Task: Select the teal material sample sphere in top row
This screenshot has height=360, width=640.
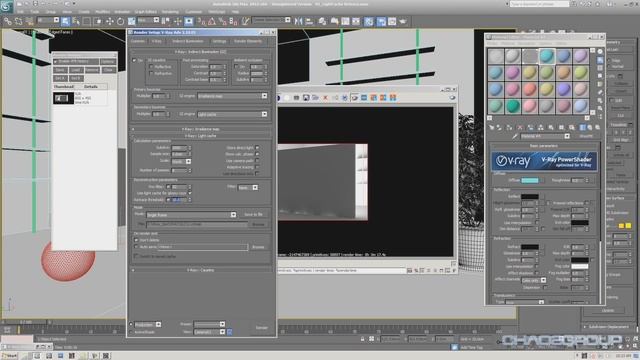Action: (x=547, y=56)
